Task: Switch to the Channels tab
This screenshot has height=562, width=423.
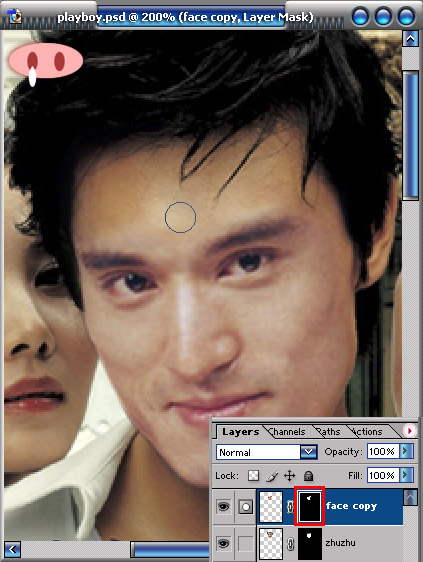Action: pyautogui.click(x=287, y=432)
